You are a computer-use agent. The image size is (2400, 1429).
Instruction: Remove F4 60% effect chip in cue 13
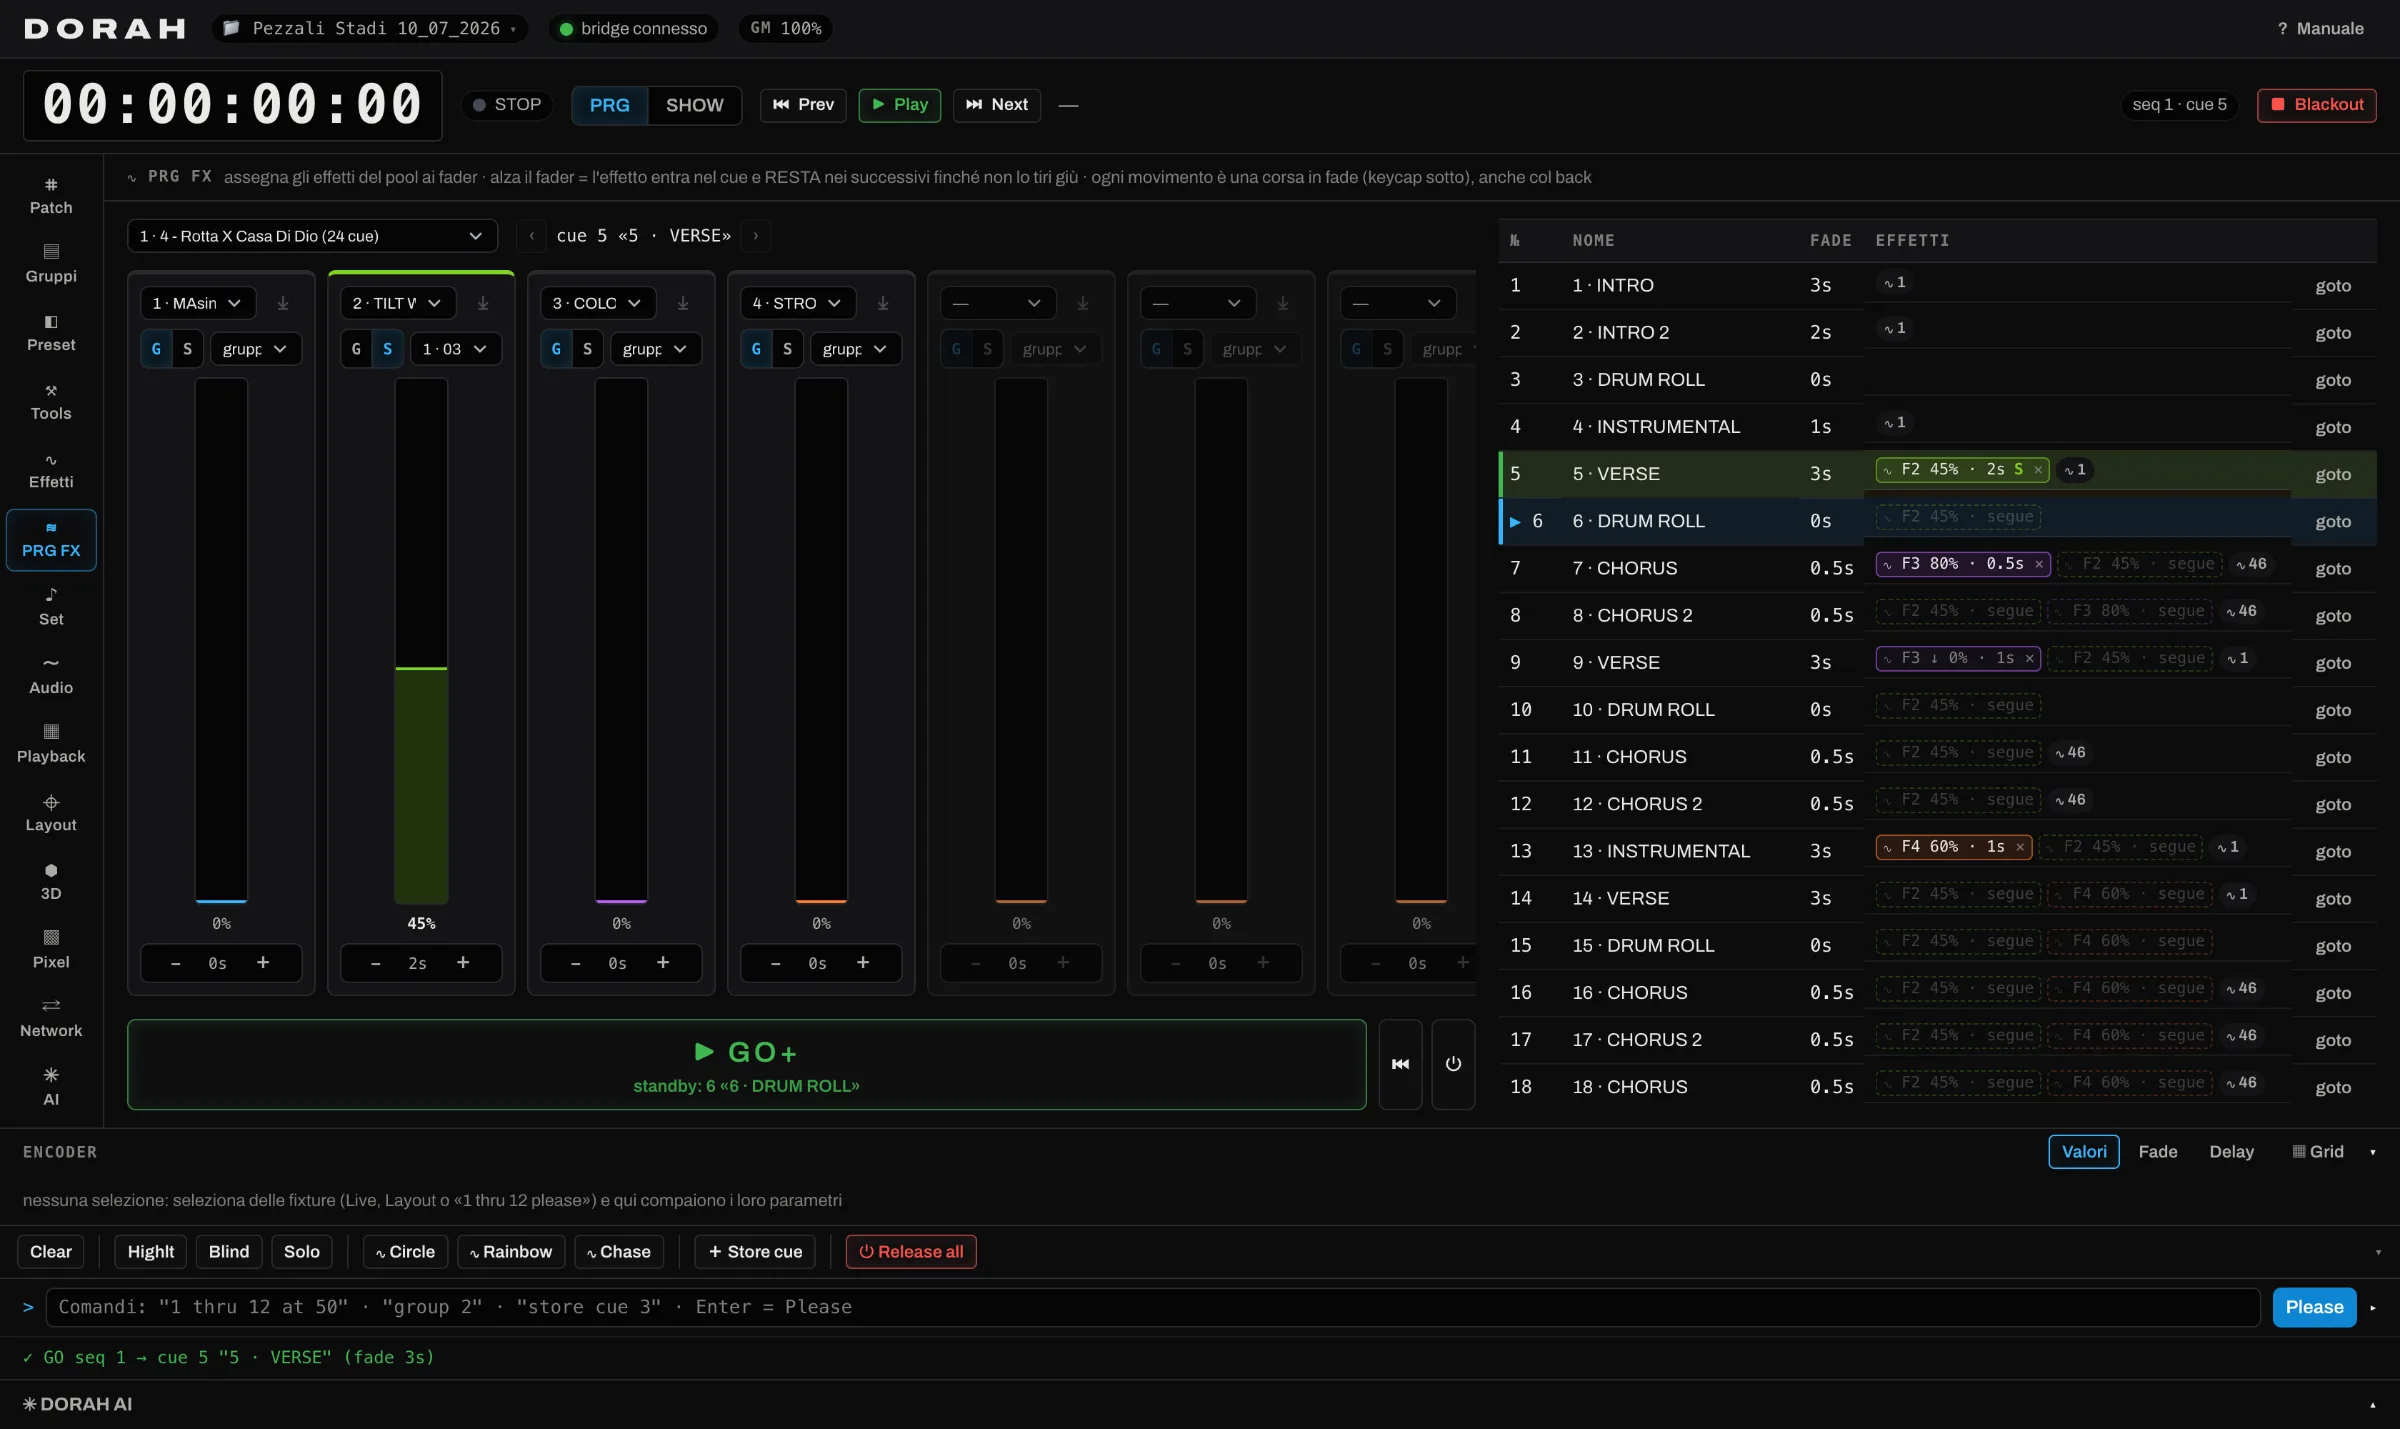tap(2020, 847)
